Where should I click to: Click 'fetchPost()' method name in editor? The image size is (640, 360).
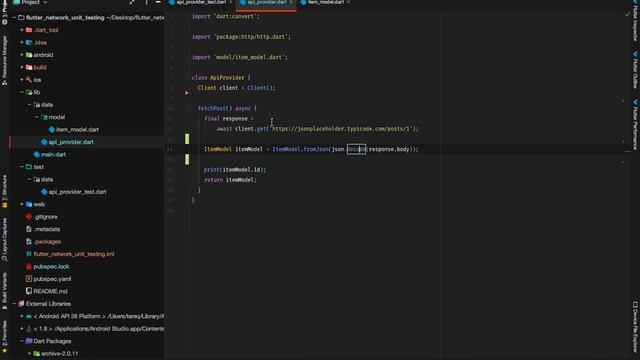[215, 109]
